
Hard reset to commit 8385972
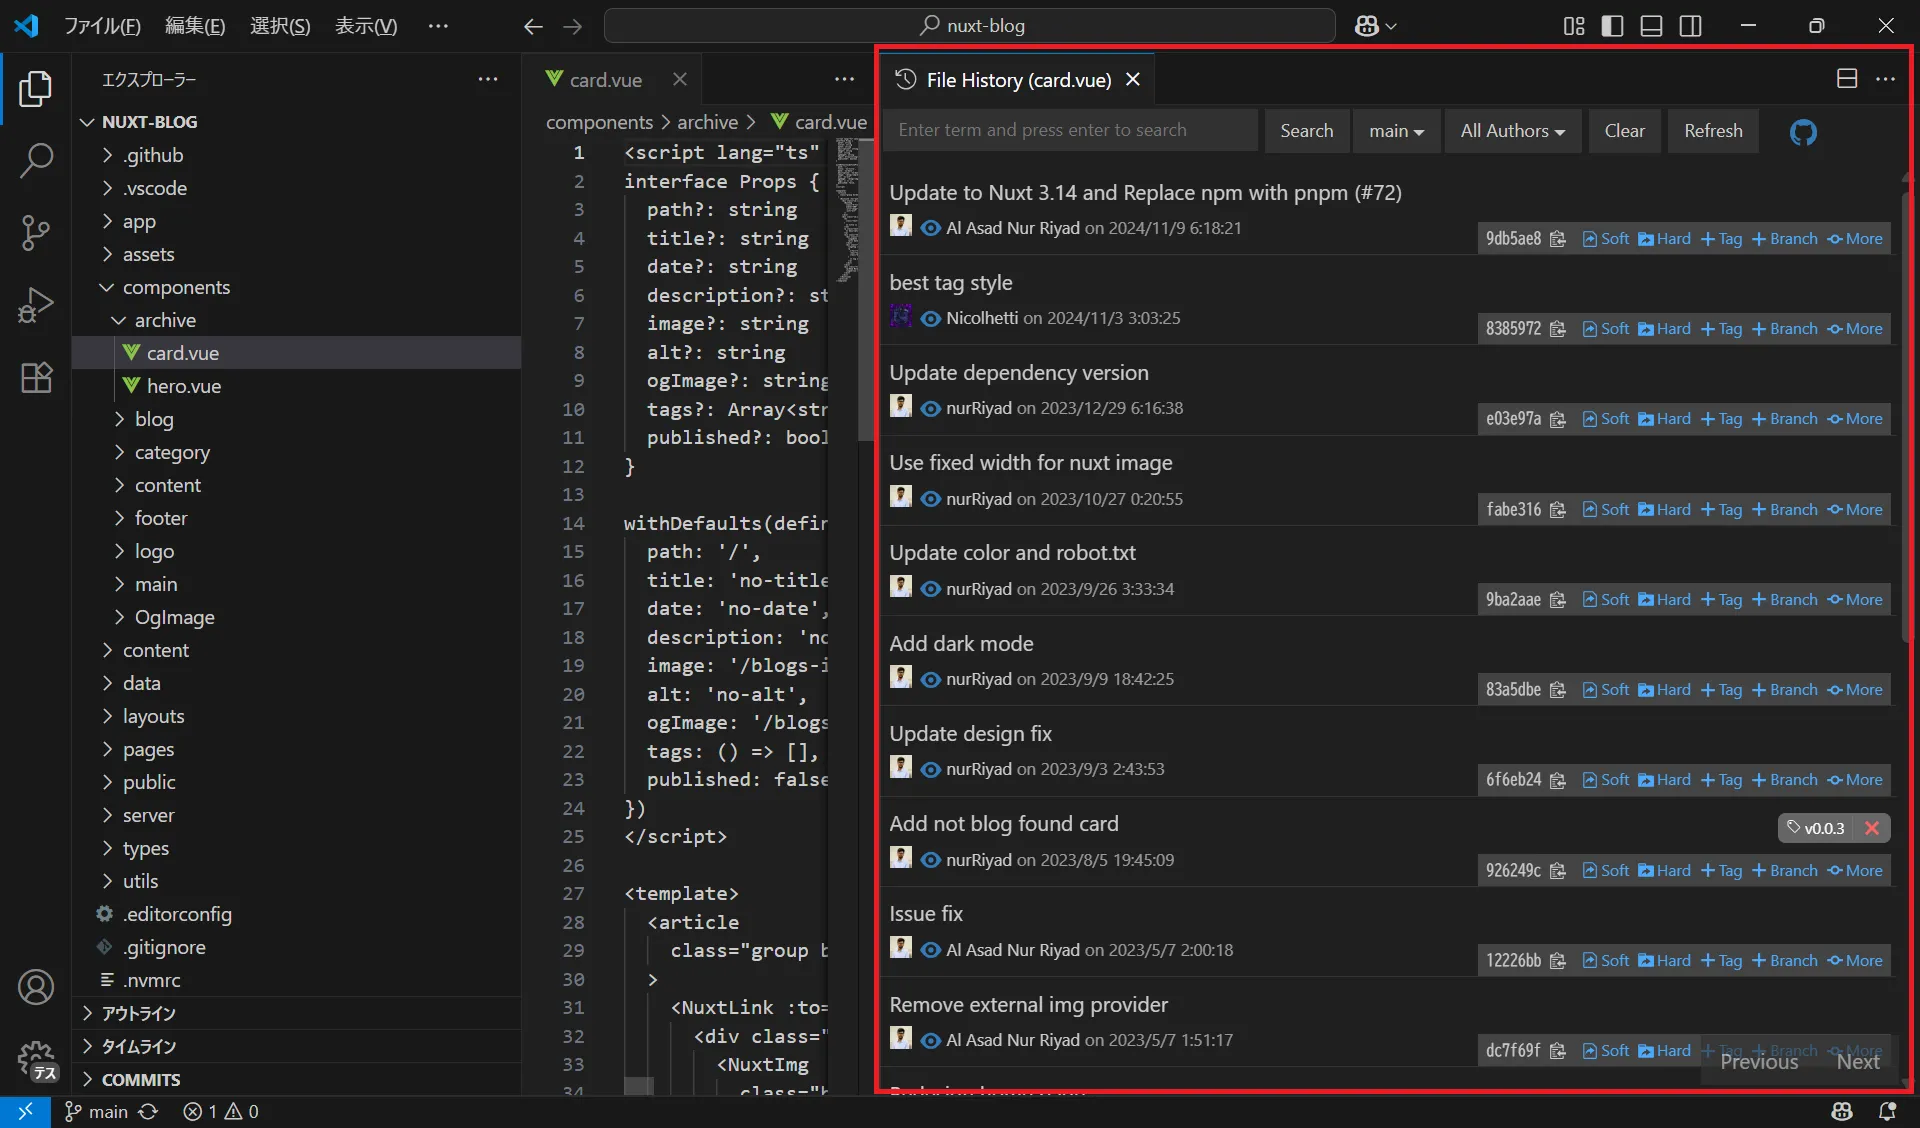click(1665, 329)
